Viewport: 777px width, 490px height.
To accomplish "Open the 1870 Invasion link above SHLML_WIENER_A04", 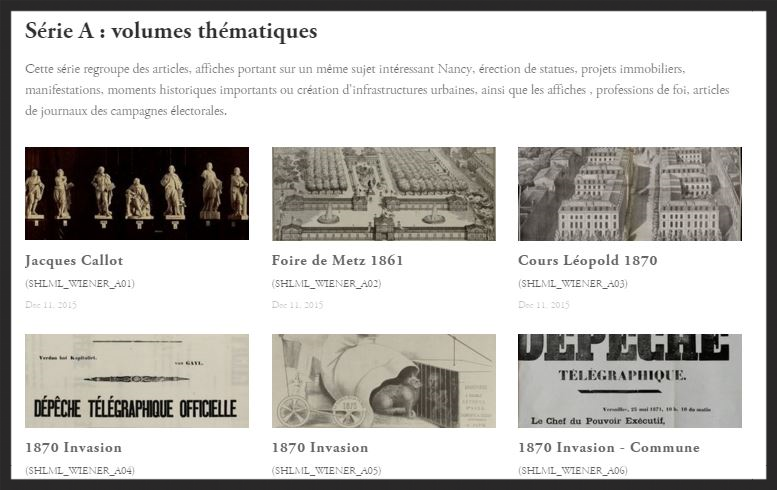I will [x=73, y=447].
